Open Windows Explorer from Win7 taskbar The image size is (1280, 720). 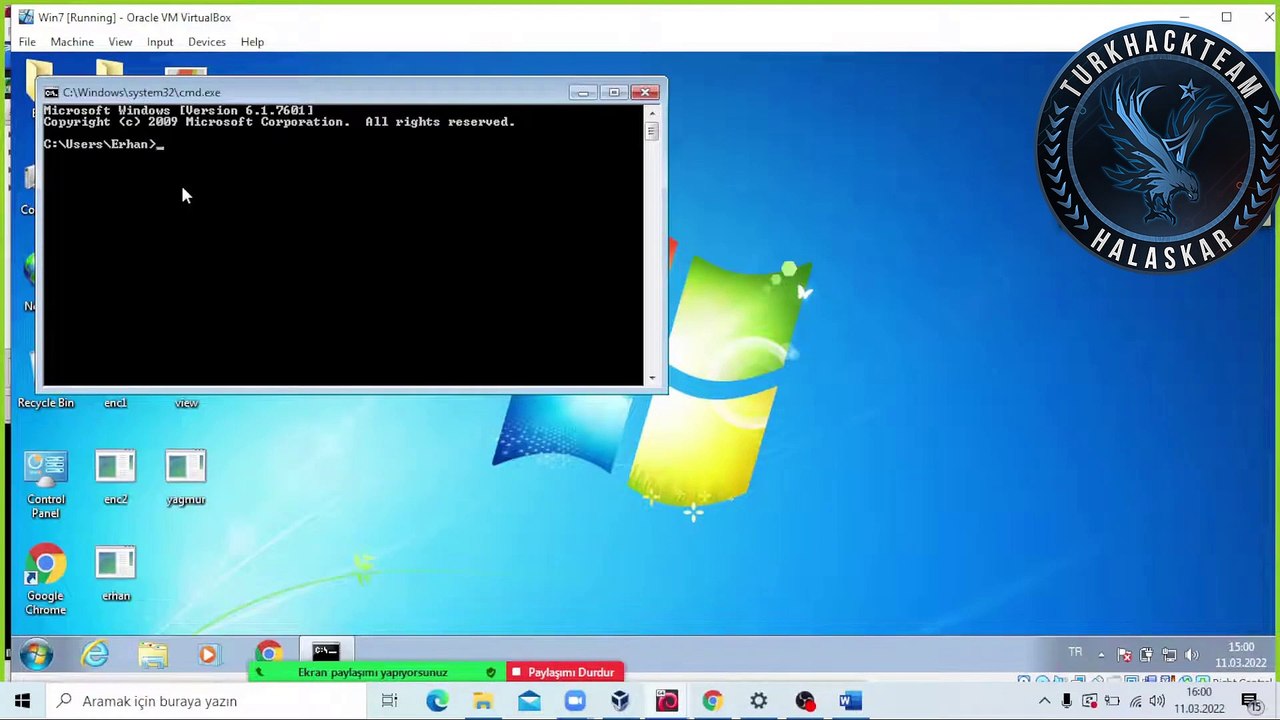point(153,655)
